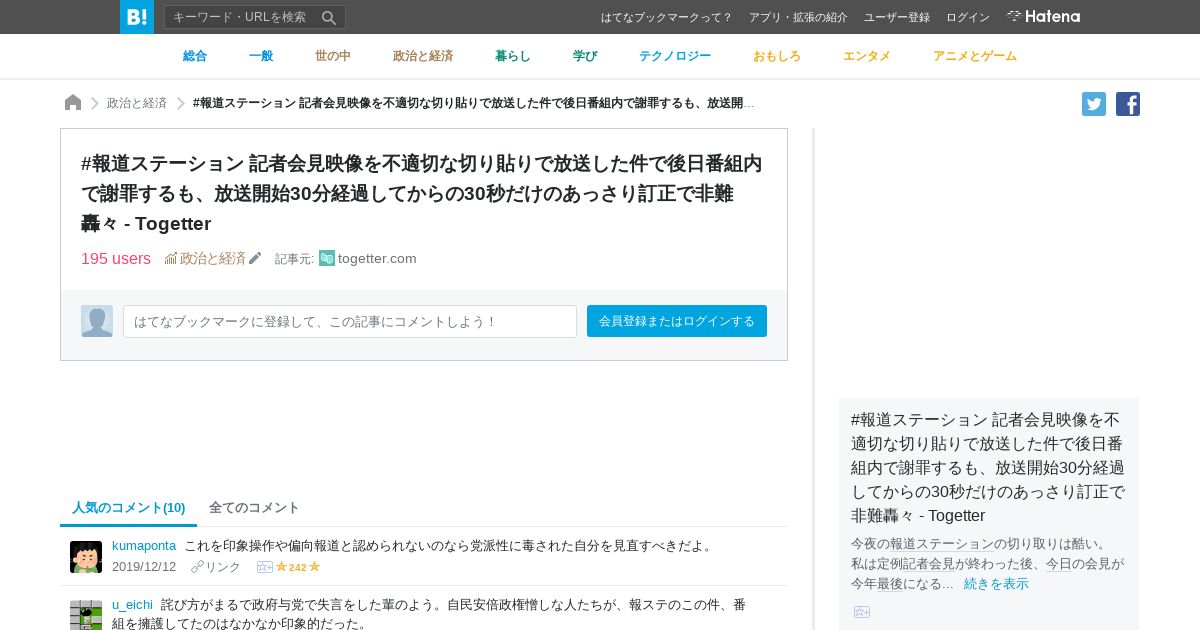Share the page on Twitter
The image size is (1200, 630).
coord(1094,104)
